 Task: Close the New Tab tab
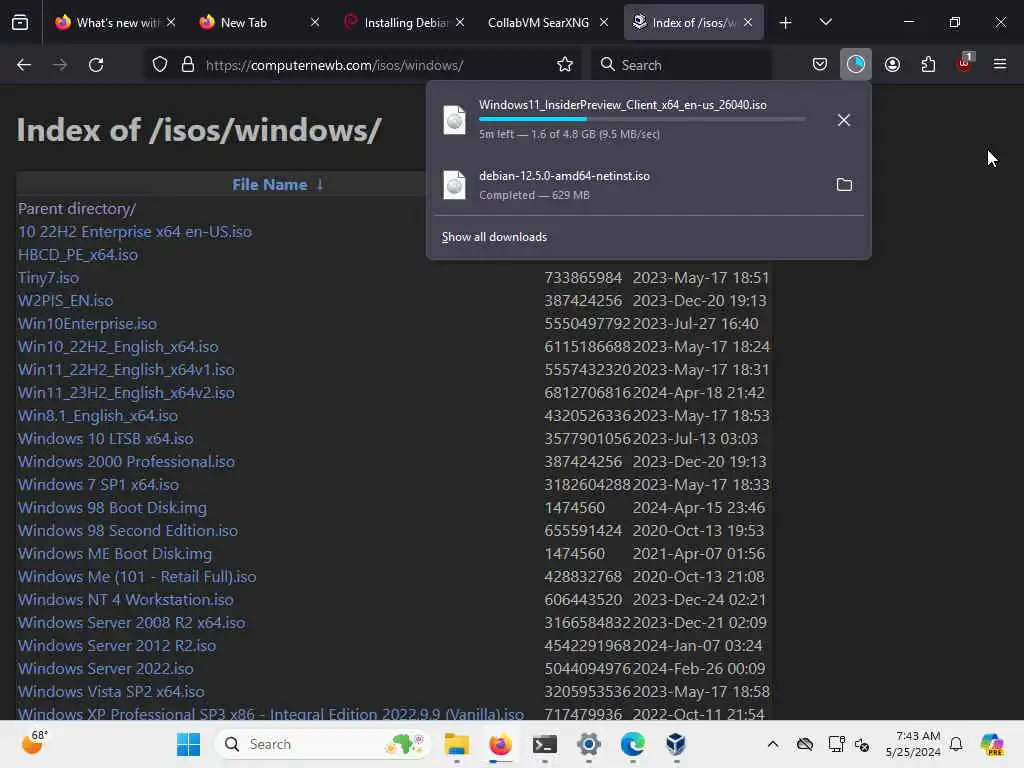[x=315, y=22]
